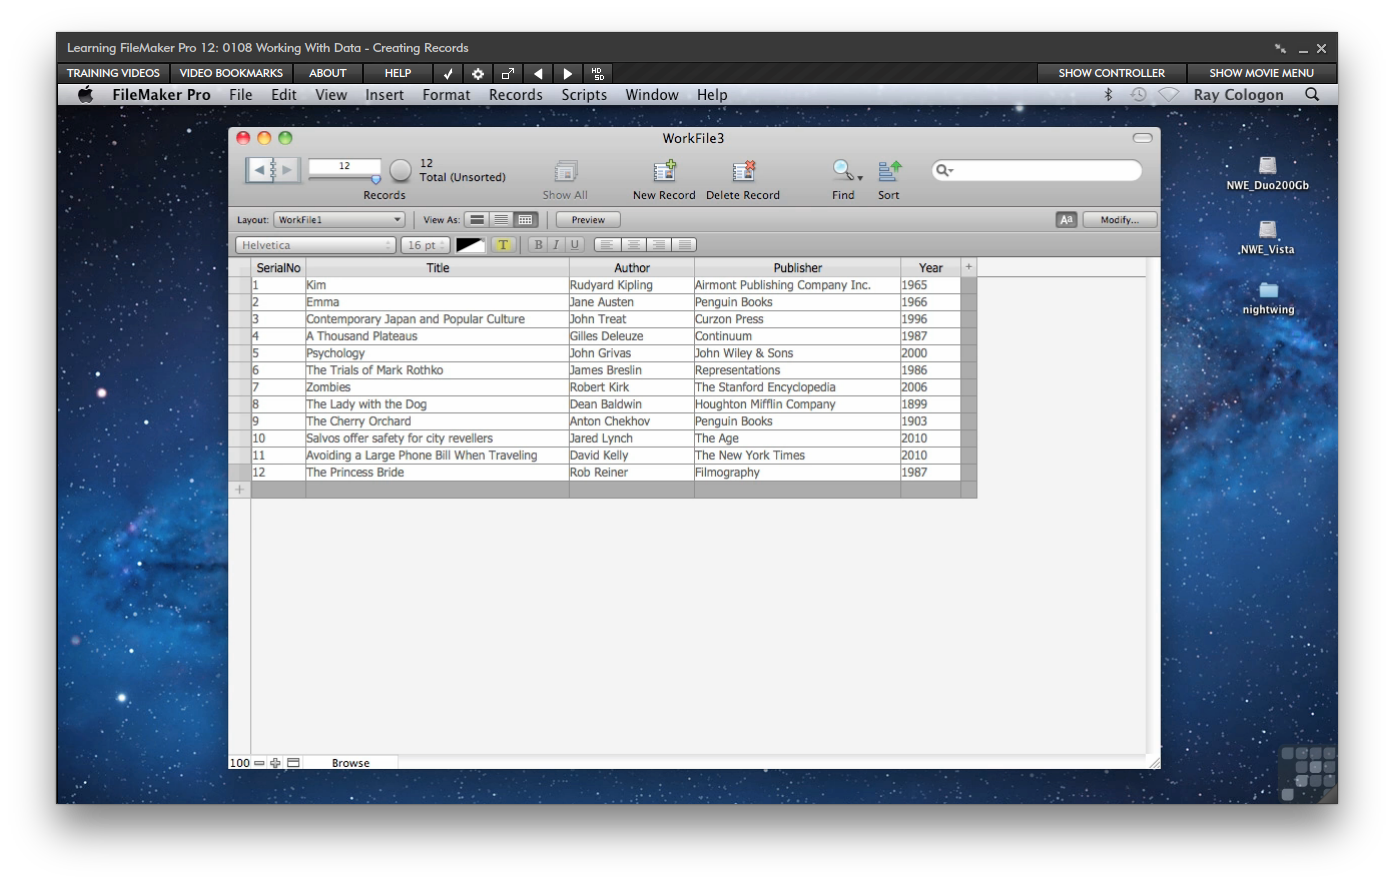
Task: Switch to List view
Action: 501,220
